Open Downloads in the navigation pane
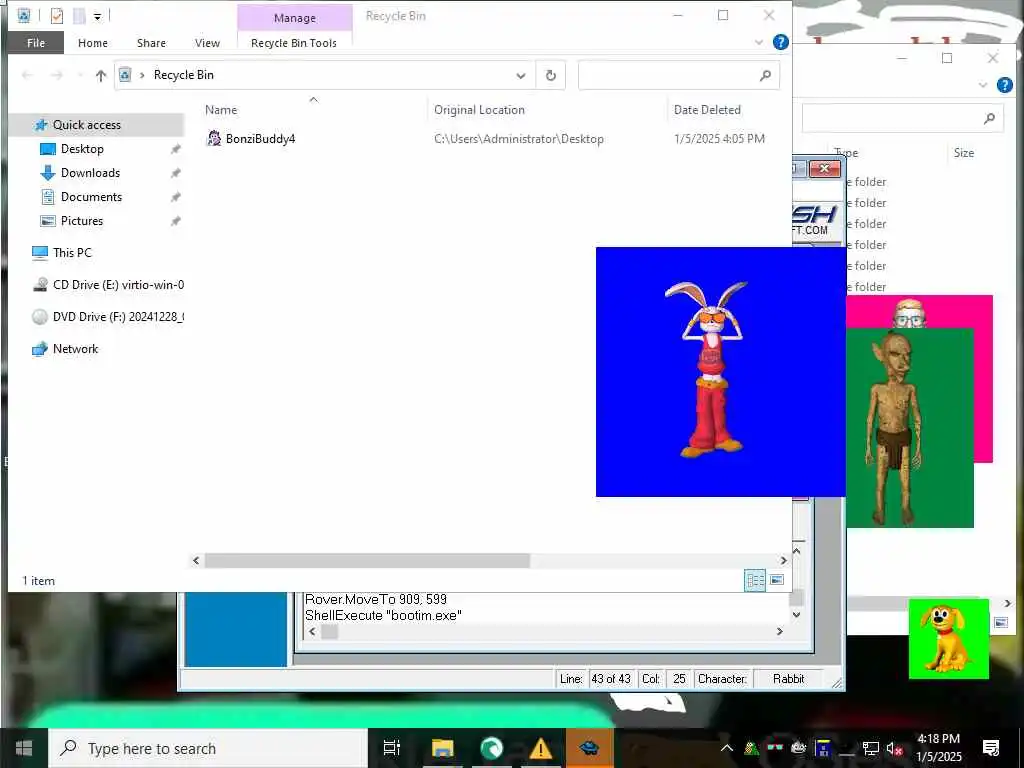Image resolution: width=1024 pixels, height=768 pixels. [x=90, y=173]
